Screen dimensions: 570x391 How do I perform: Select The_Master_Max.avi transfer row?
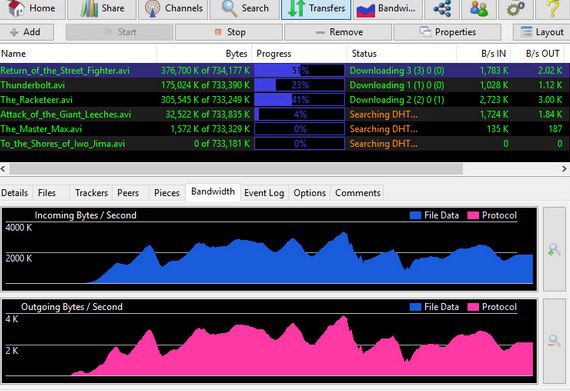(285, 129)
